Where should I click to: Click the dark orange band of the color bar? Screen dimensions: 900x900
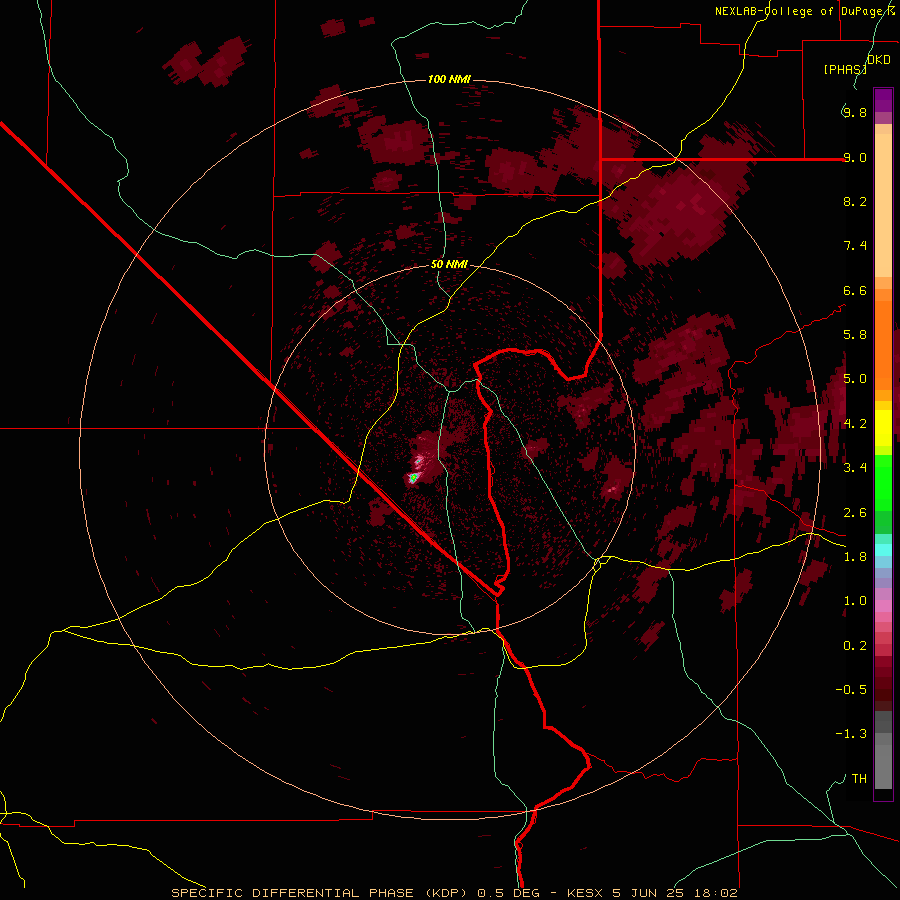point(883,344)
